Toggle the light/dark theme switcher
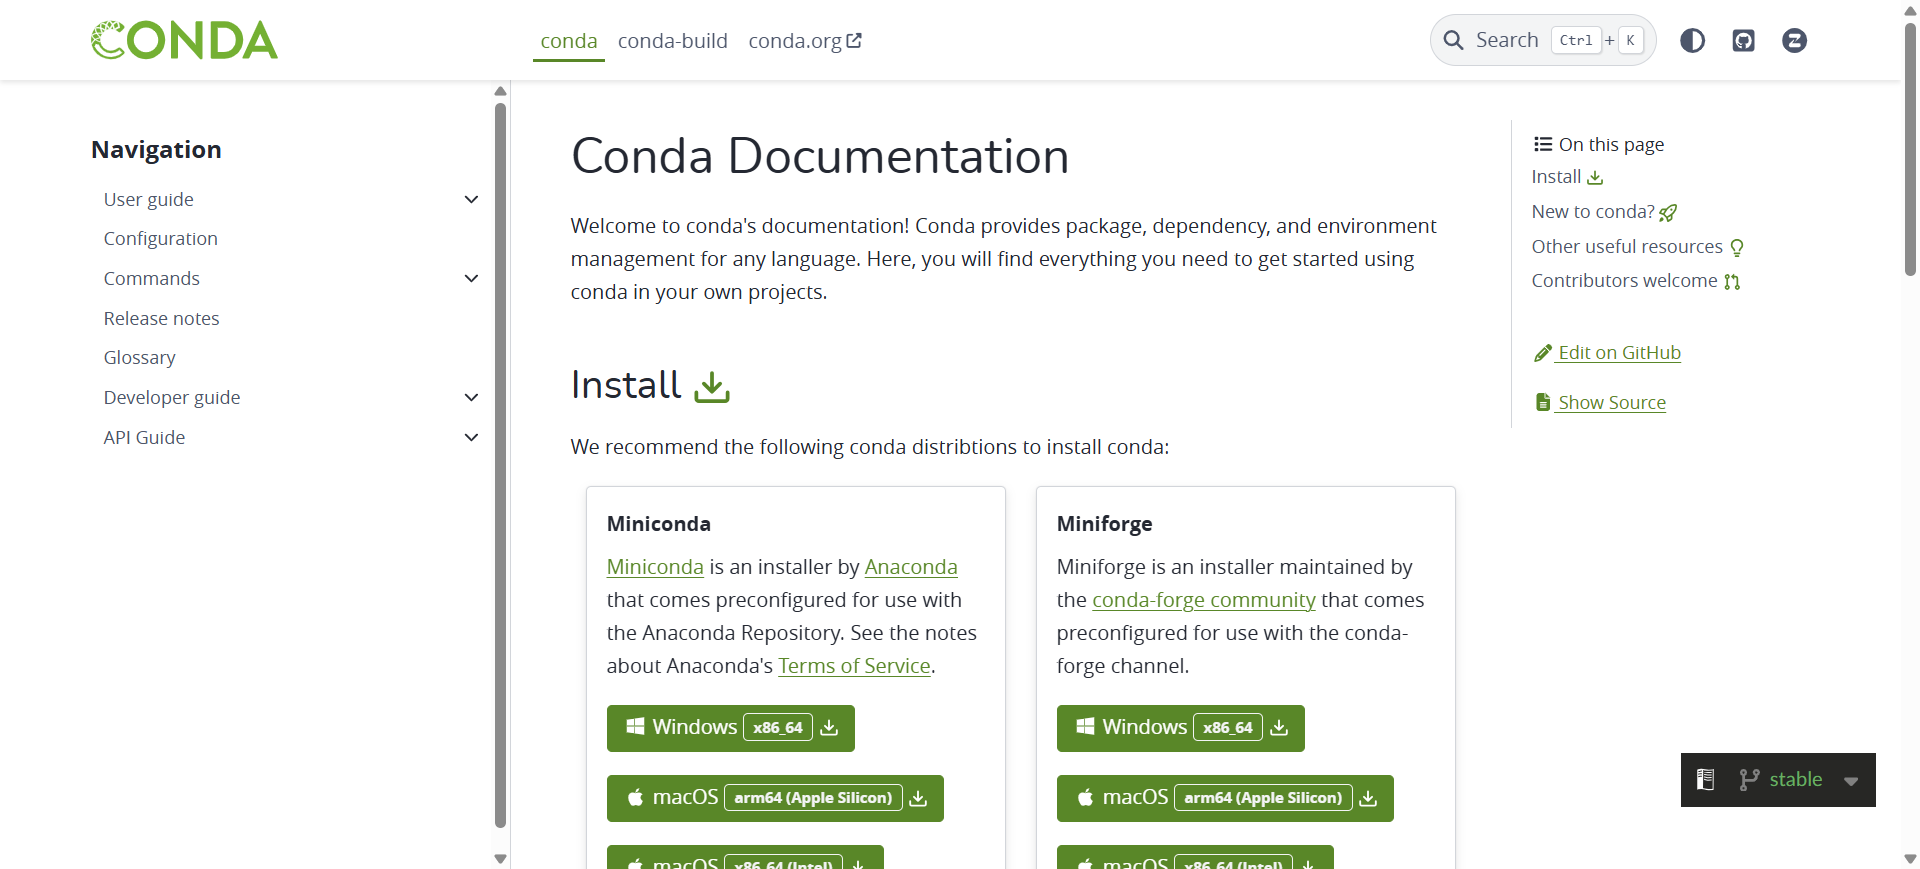The width and height of the screenshot is (1920, 869). [1692, 40]
